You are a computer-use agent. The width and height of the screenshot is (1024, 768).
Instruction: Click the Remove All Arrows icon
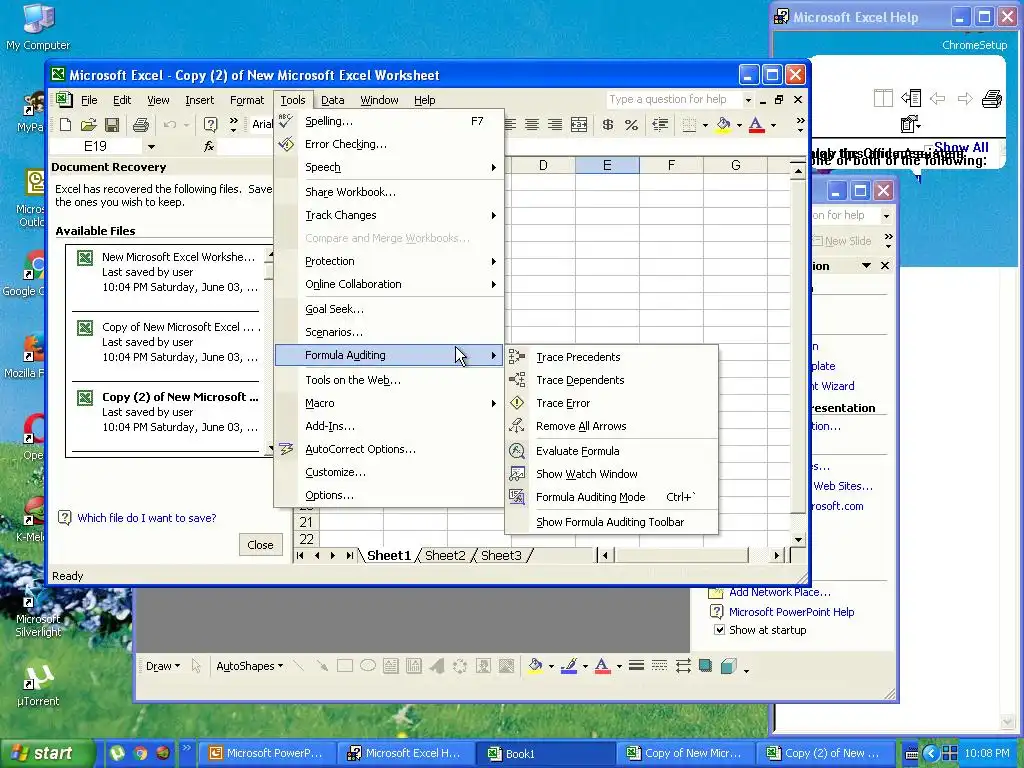click(517, 426)
